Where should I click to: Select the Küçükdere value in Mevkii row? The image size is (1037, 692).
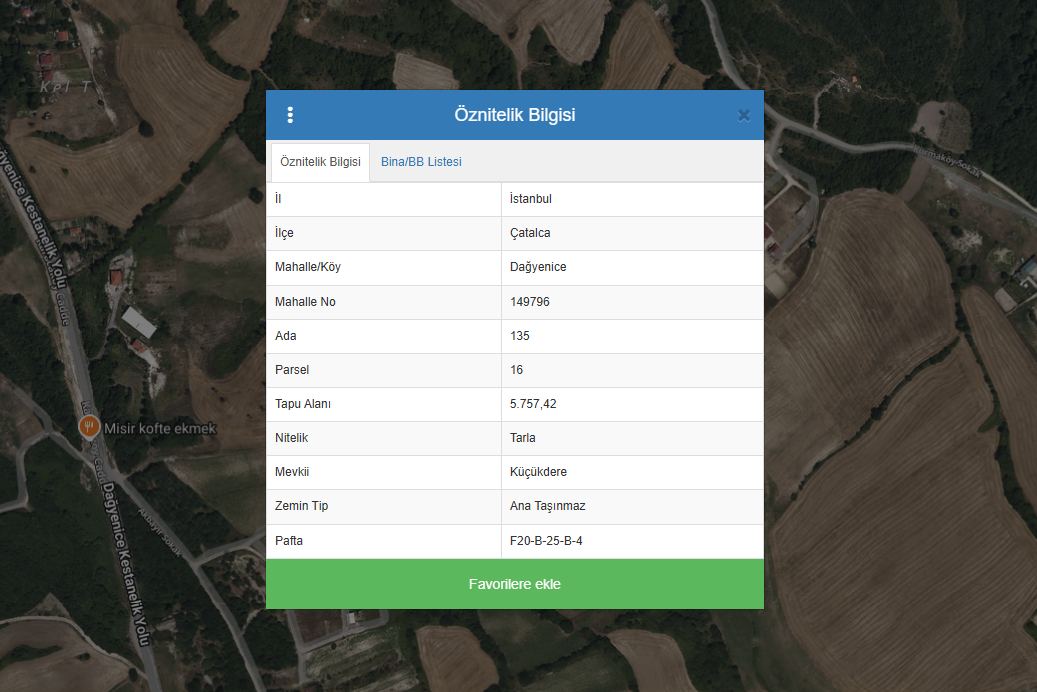(538, 472)
